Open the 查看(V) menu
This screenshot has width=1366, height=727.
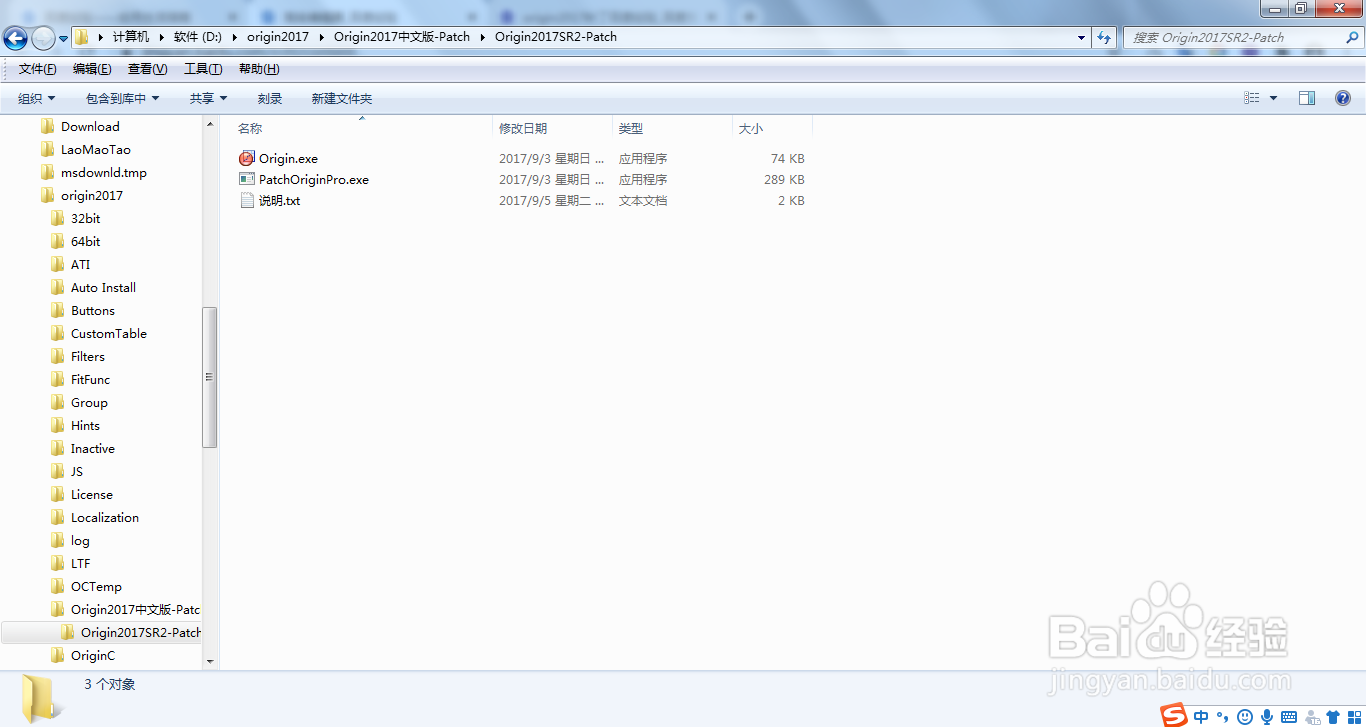[147, 69]
